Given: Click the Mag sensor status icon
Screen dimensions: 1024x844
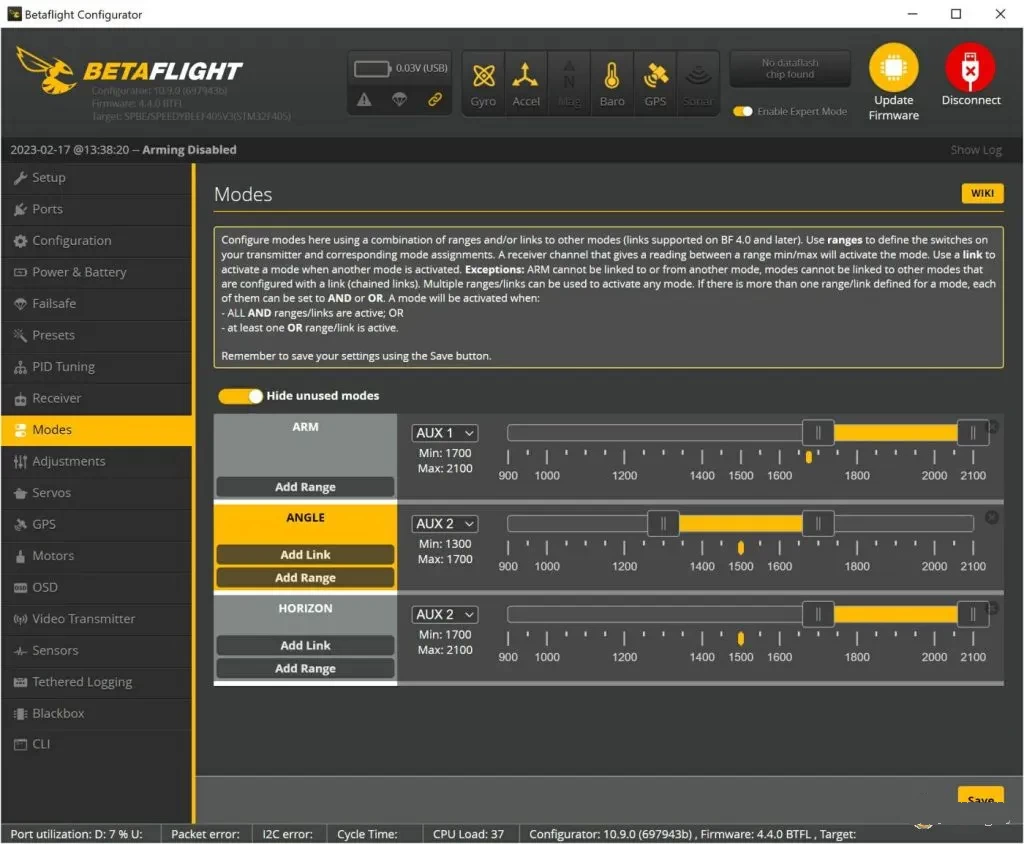Looking at the screenshot, I should pos(569,76).
